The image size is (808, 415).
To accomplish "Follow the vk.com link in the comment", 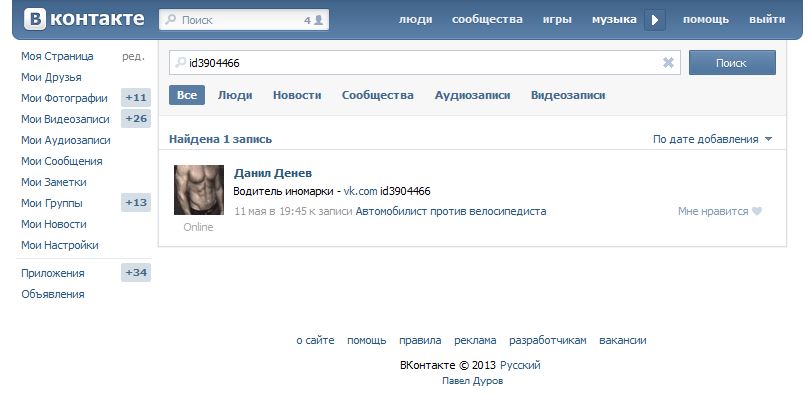I will 361,191.
